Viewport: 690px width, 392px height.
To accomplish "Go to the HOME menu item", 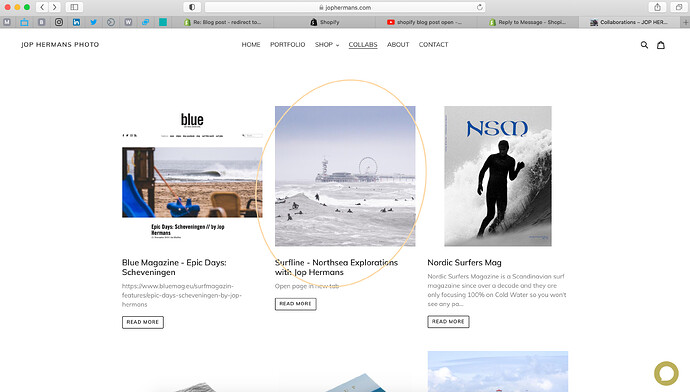I will tap(251, 44).
